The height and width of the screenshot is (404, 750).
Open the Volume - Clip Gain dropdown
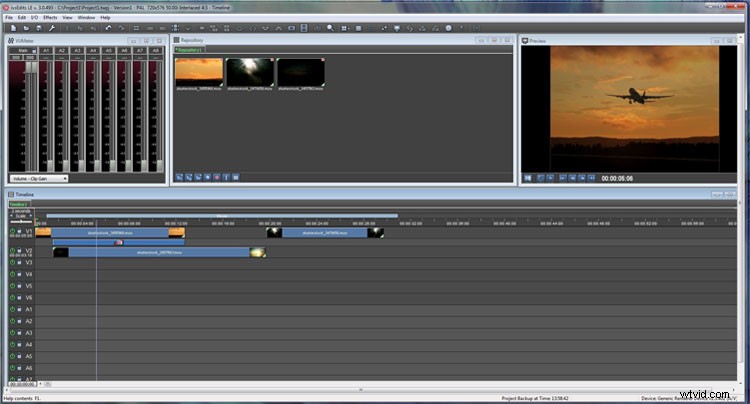[39, 178]
